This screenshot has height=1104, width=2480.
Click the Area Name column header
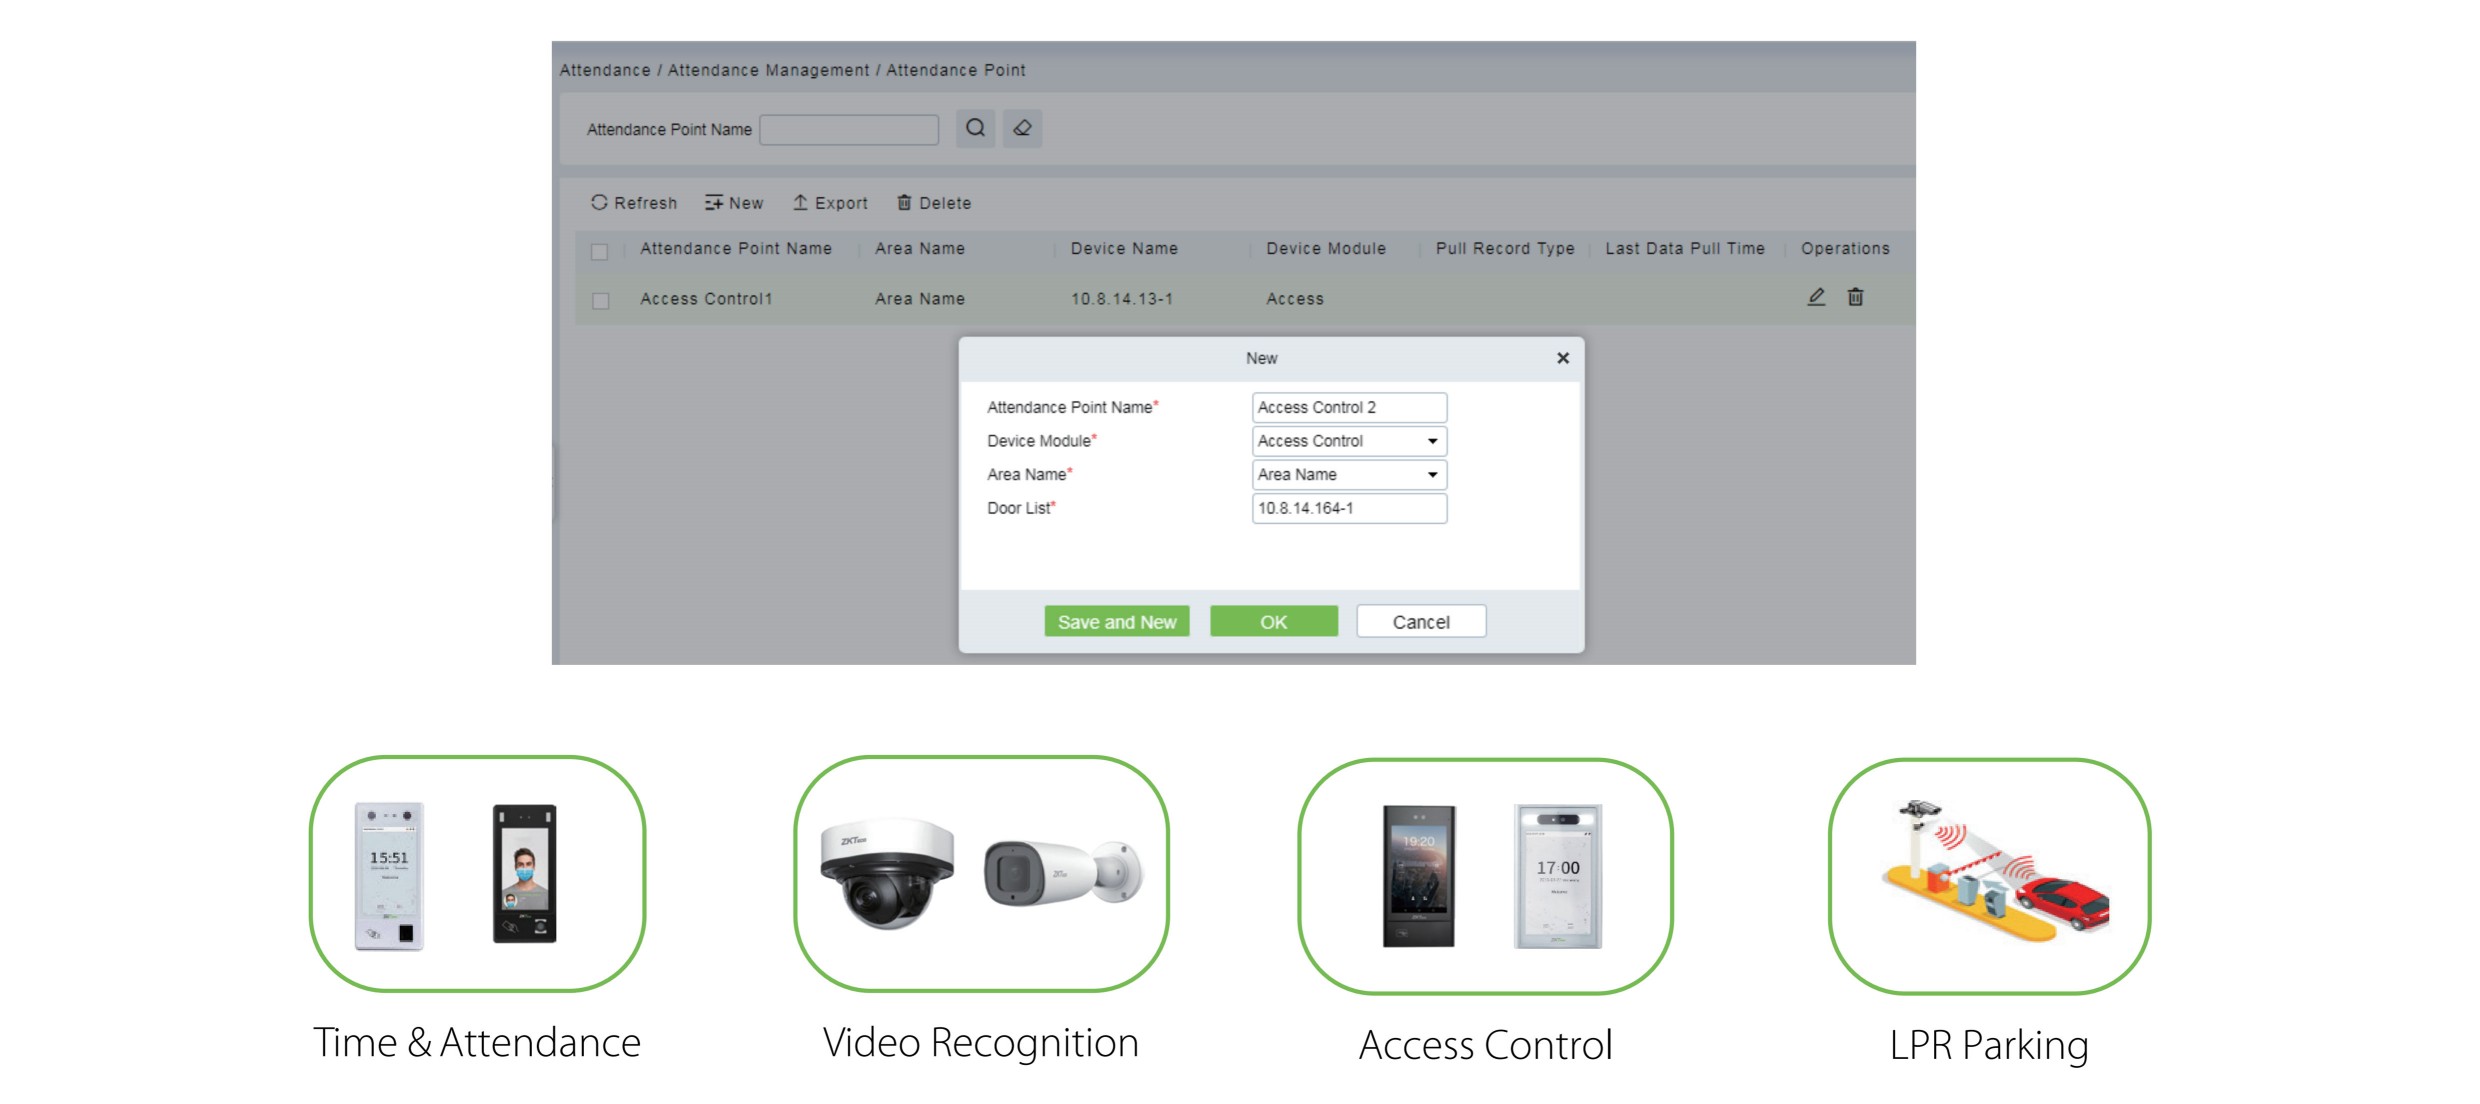pyautogui.click(x=920, y=248)
